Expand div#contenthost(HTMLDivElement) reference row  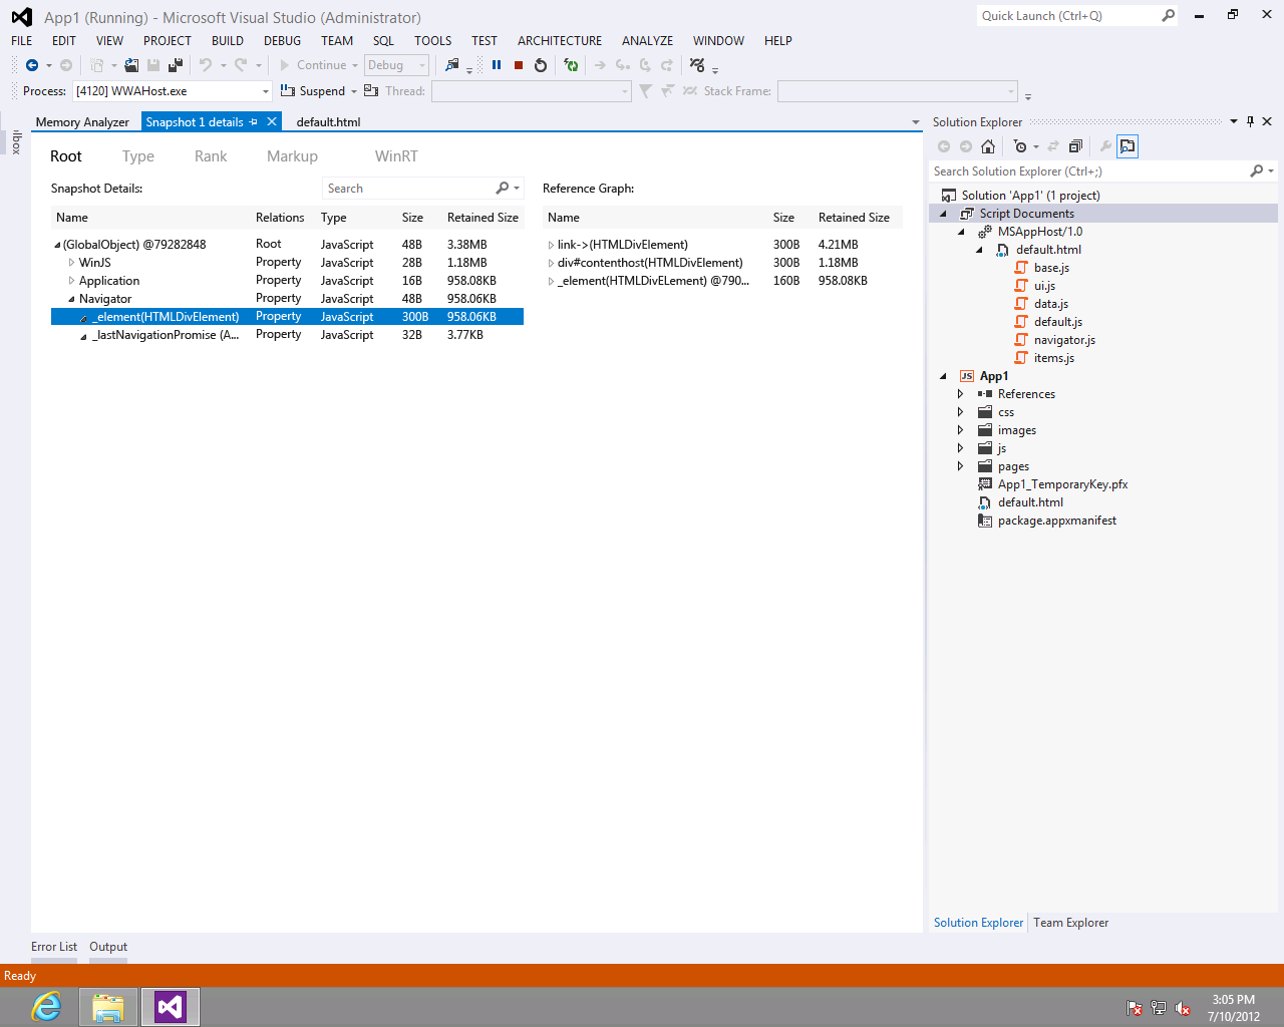[551, 263]
